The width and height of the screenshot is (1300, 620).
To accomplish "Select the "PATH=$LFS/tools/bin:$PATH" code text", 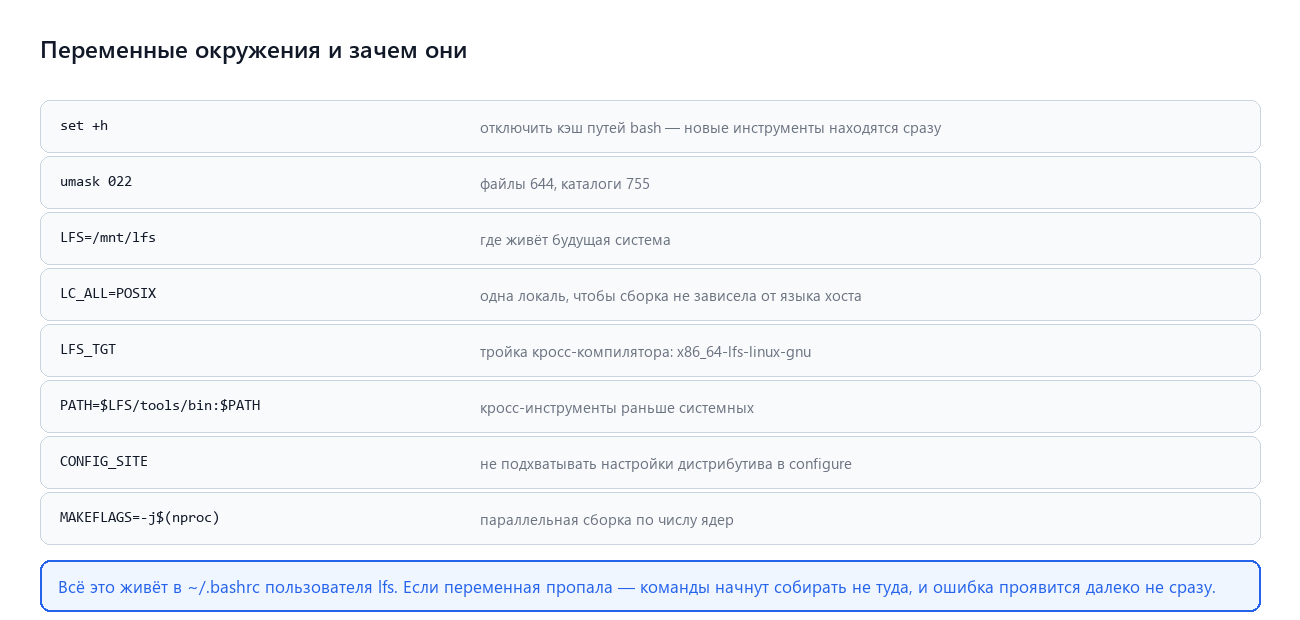I will click(x=160, y=406).
